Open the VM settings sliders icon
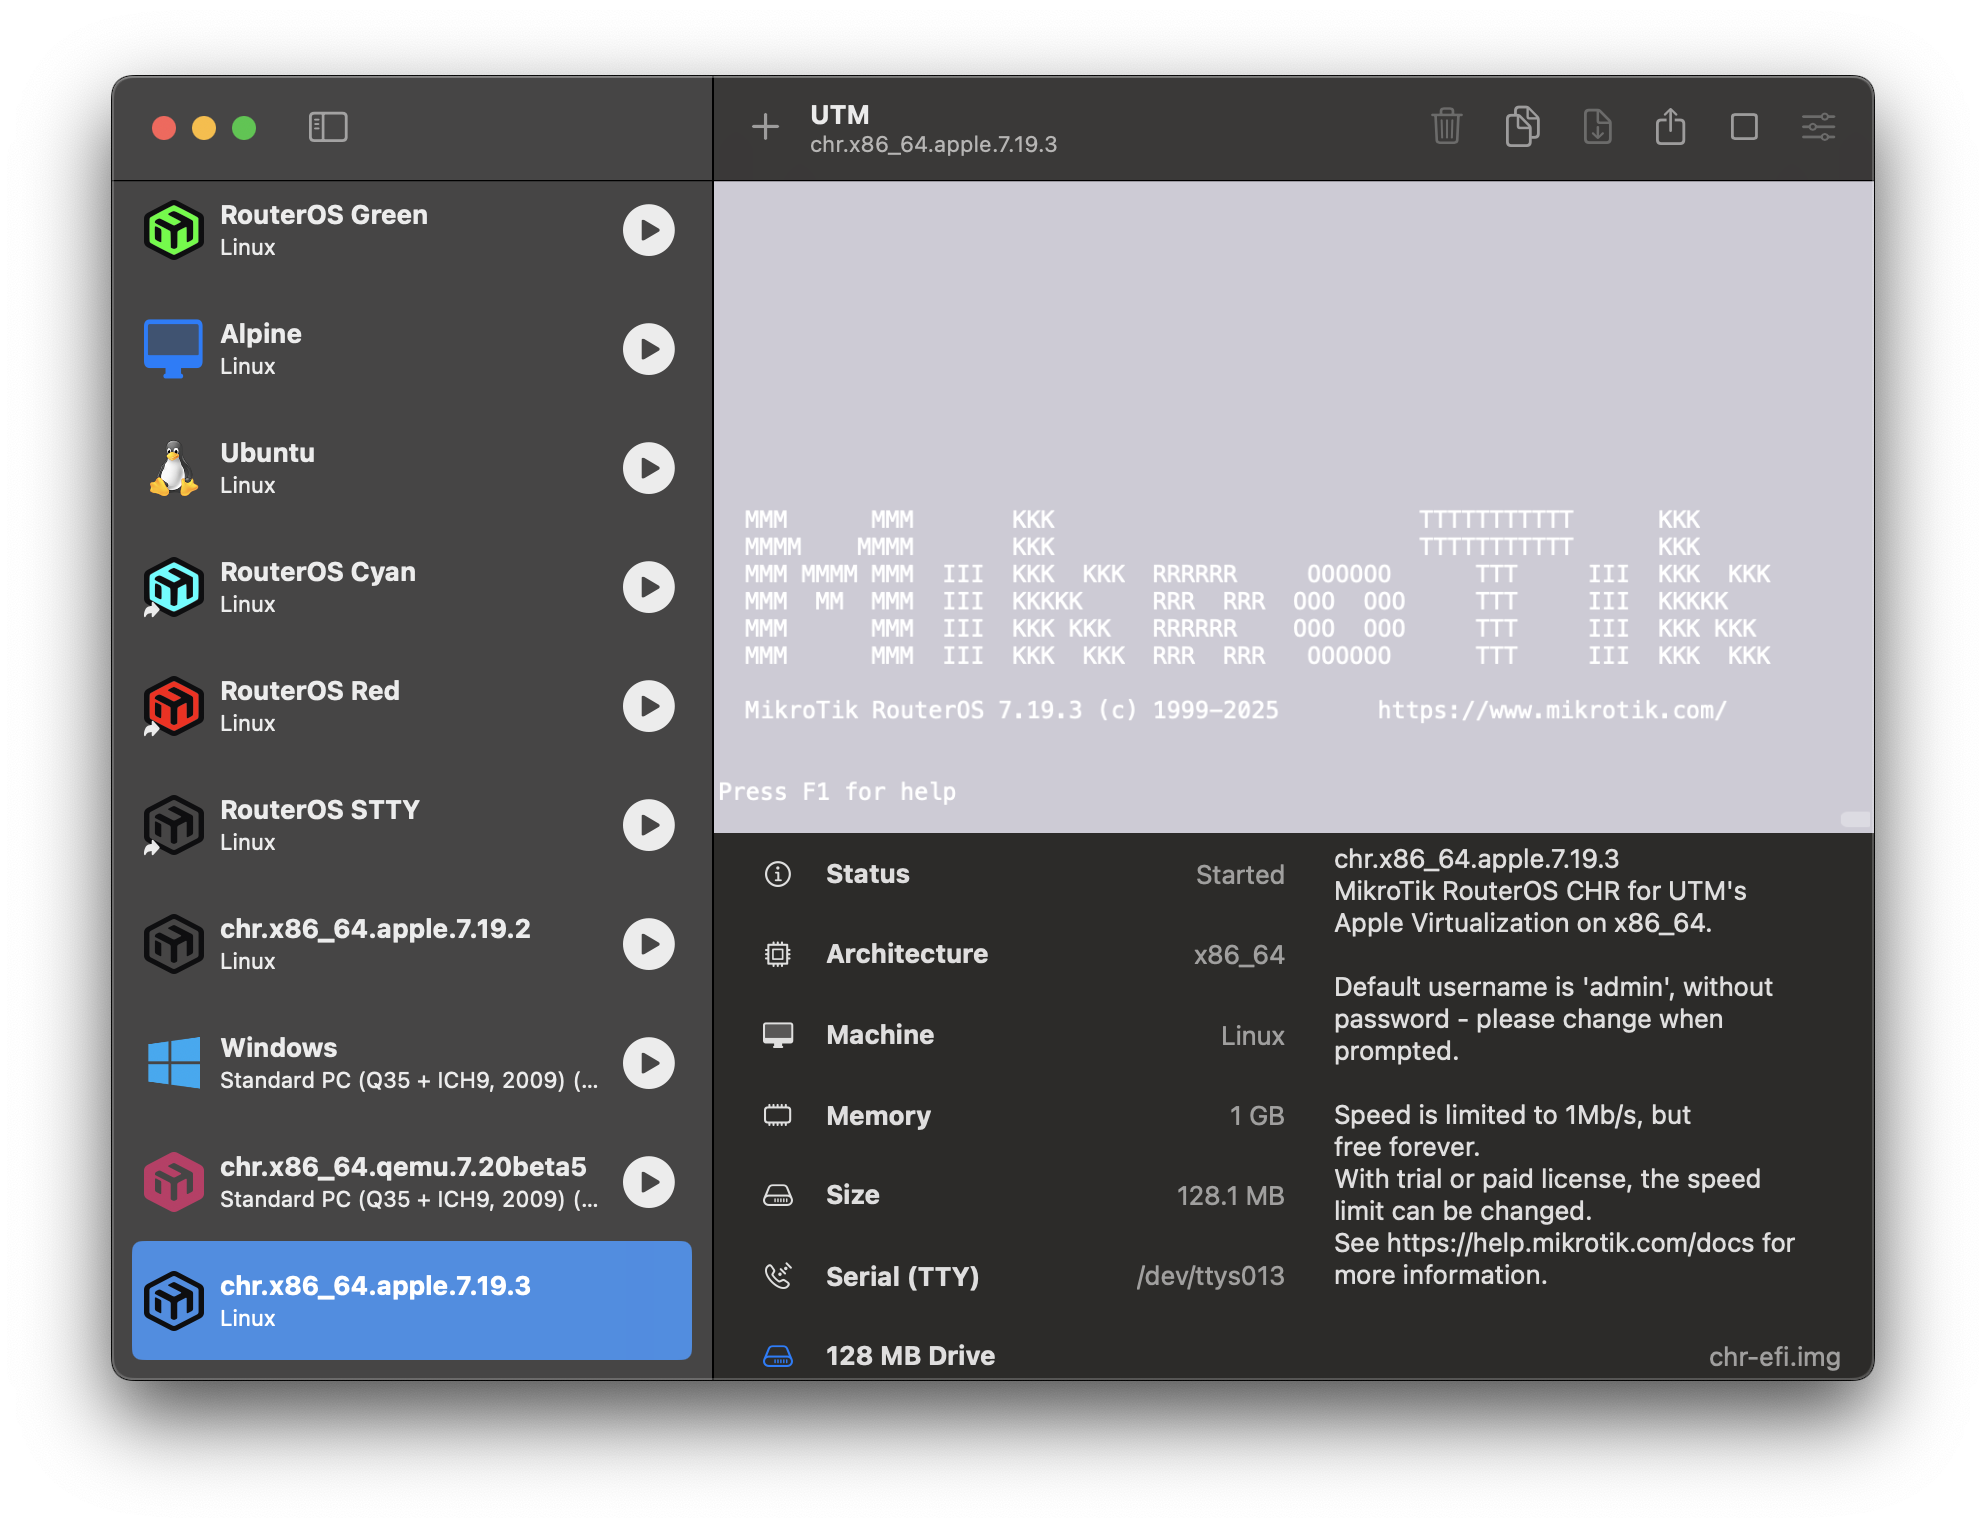This screenshot has height=1528, width=1986. 1819,127
